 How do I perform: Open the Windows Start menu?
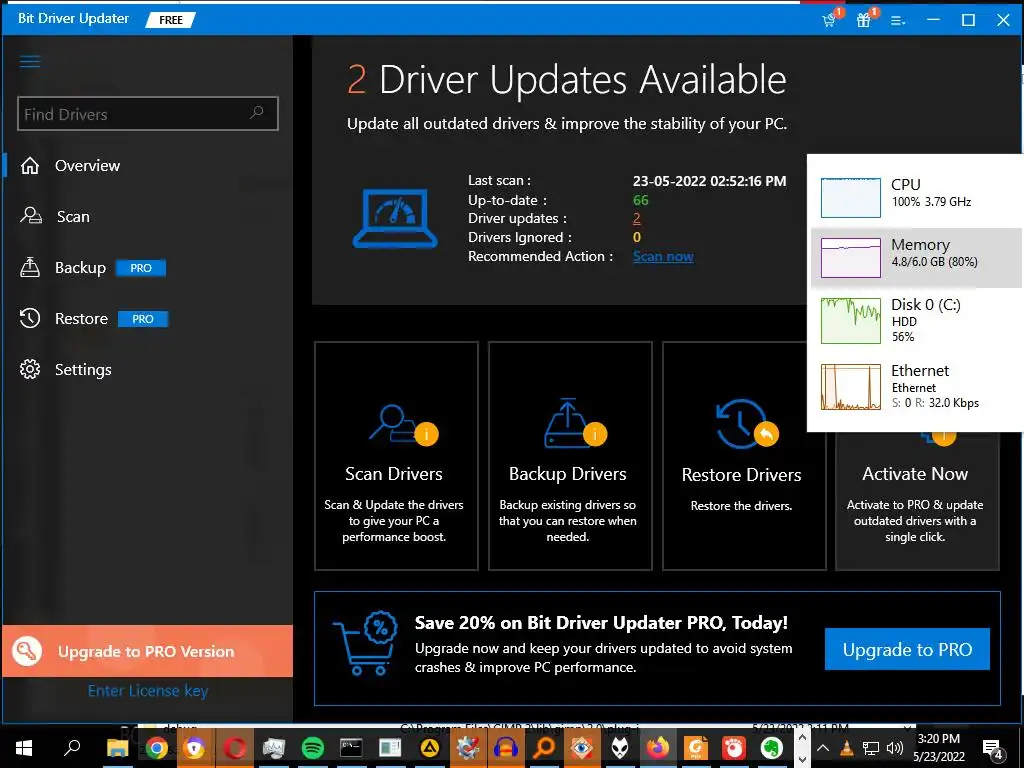(24, 748)
